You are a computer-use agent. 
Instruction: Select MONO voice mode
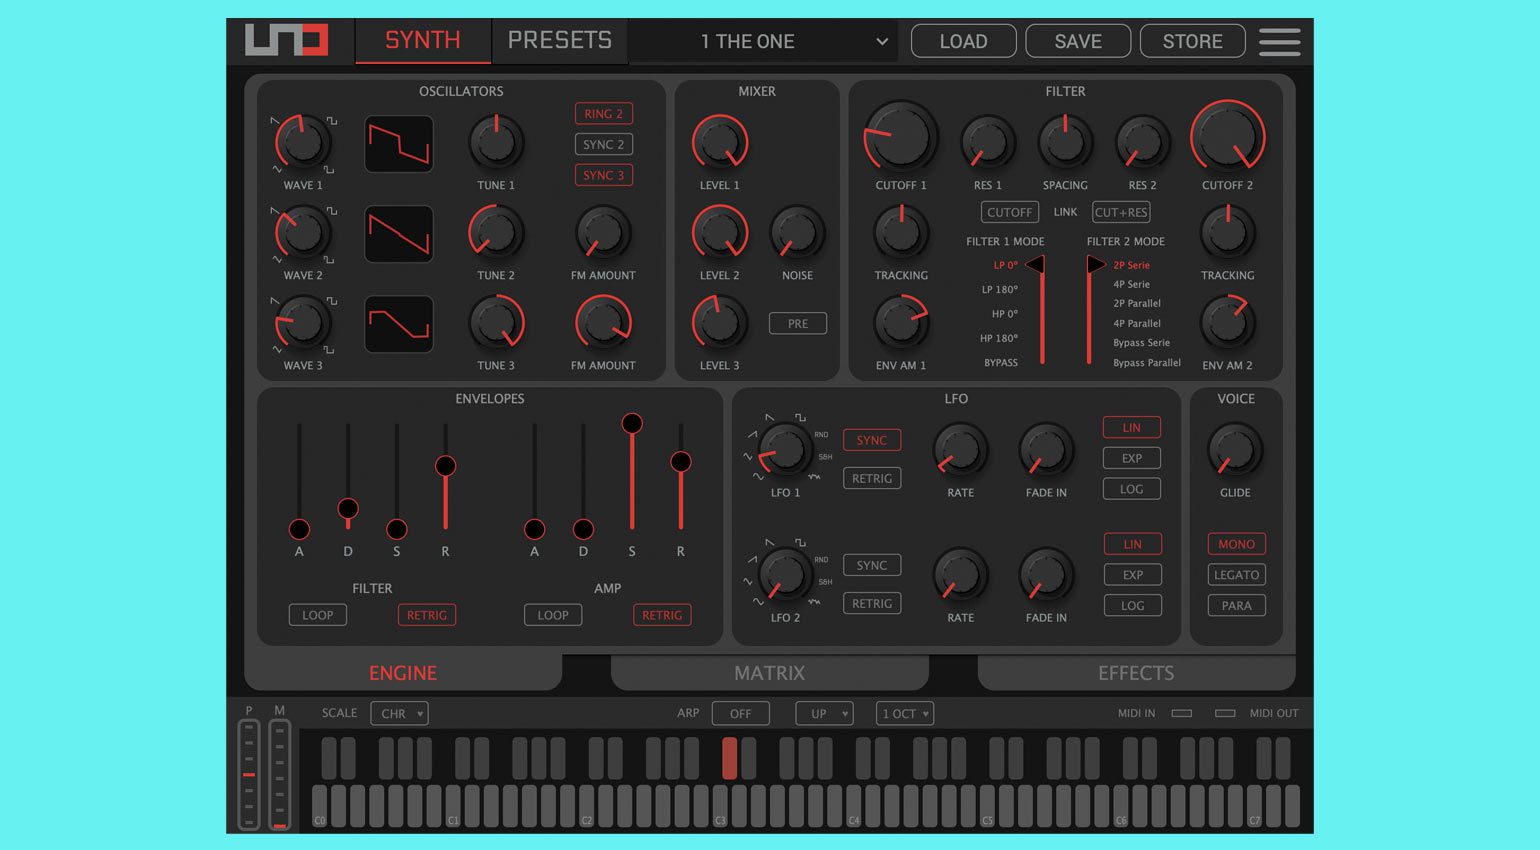(1237, 544)
